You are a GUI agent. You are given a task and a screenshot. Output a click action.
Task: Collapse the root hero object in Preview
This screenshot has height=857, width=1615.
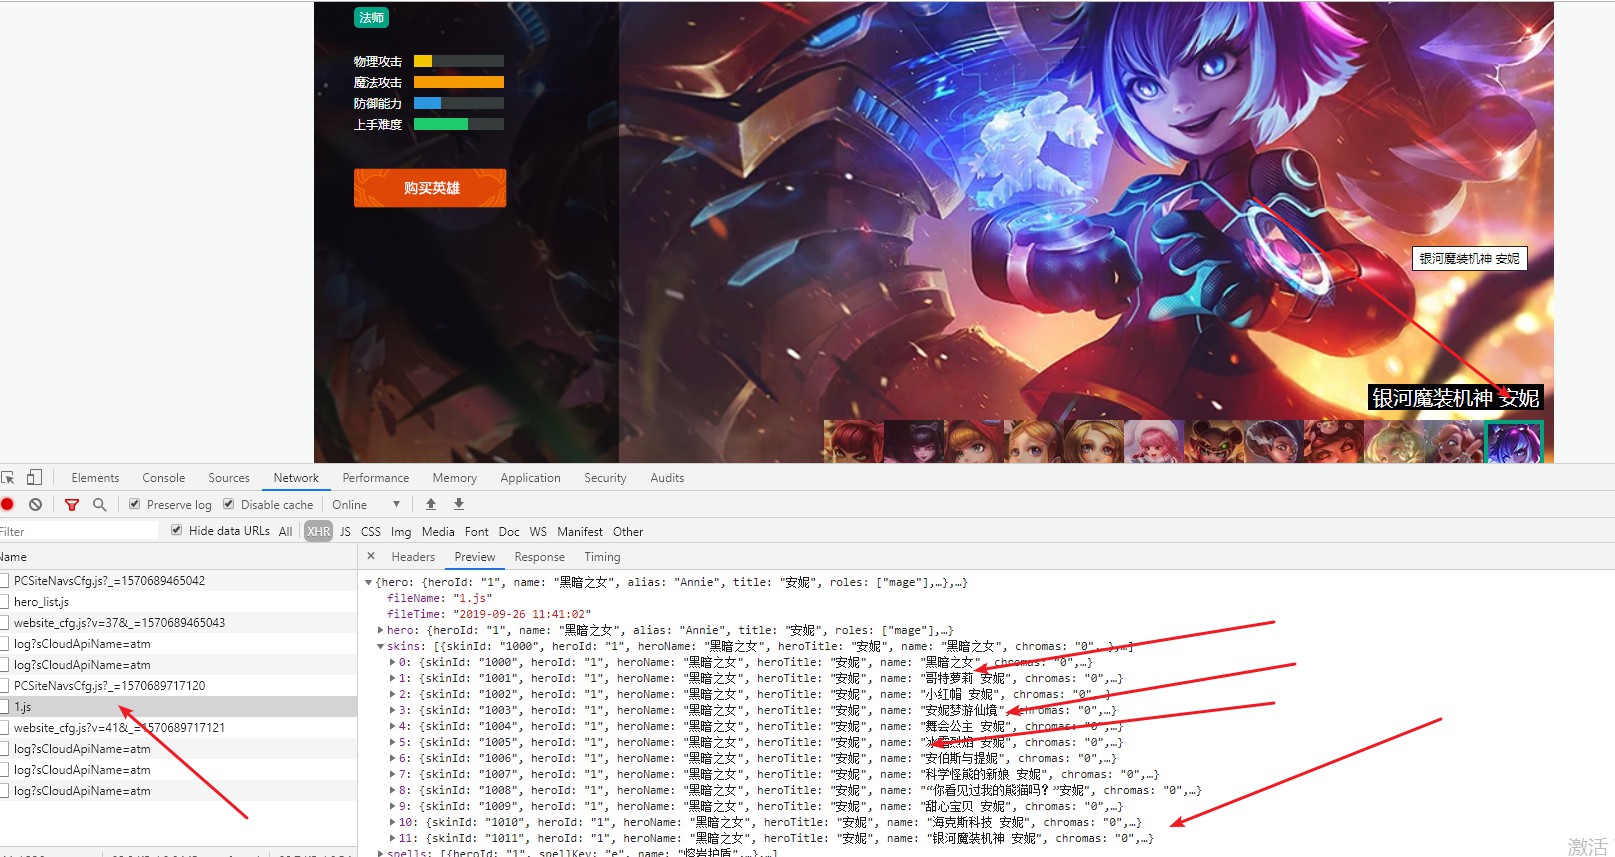click(x=369, y=582)
